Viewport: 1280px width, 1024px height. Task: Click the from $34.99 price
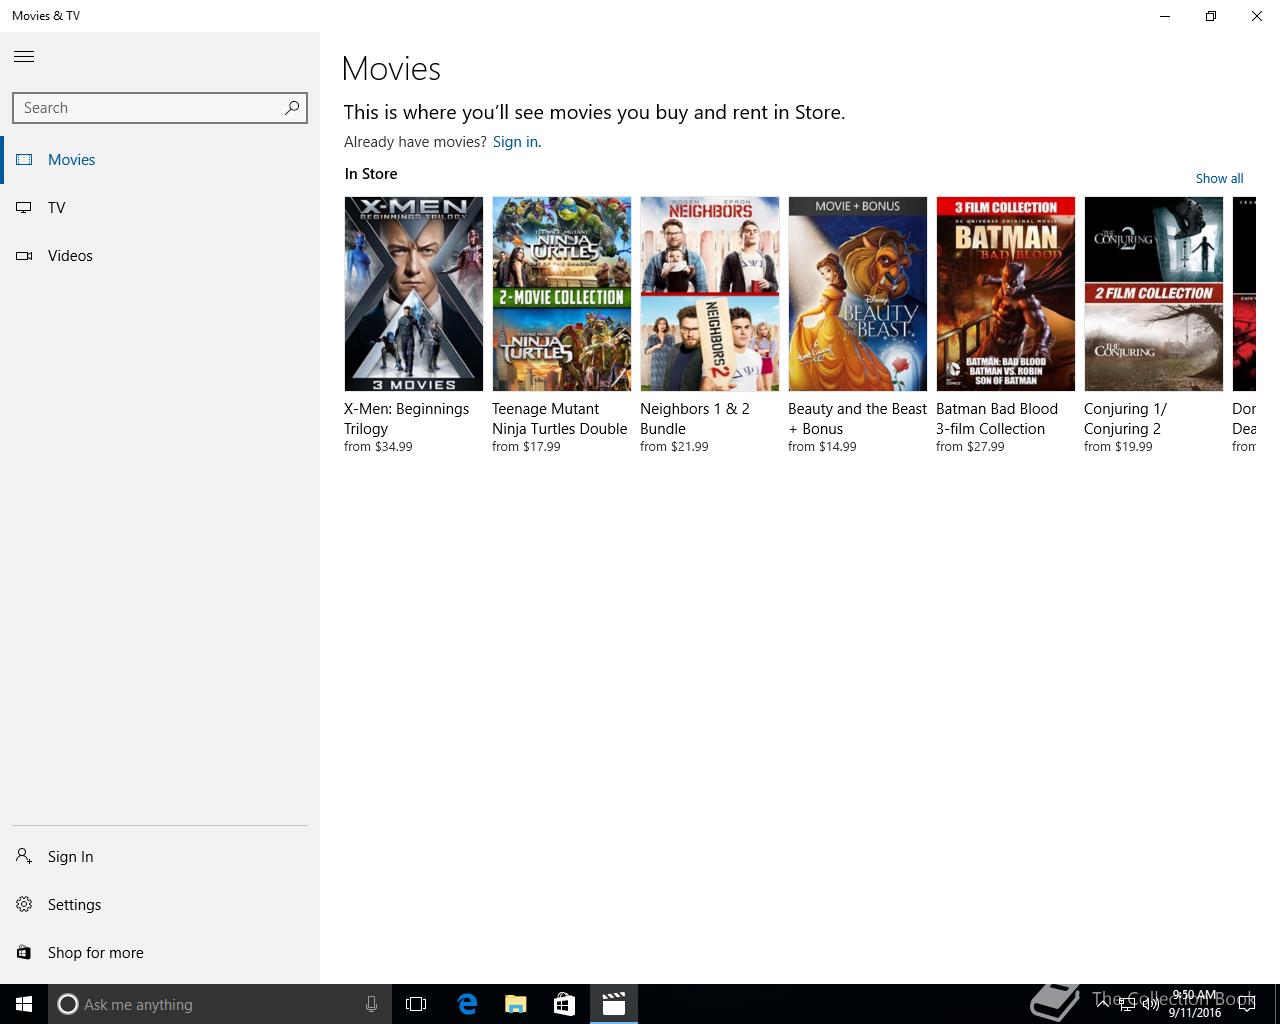tap(378, 447)
